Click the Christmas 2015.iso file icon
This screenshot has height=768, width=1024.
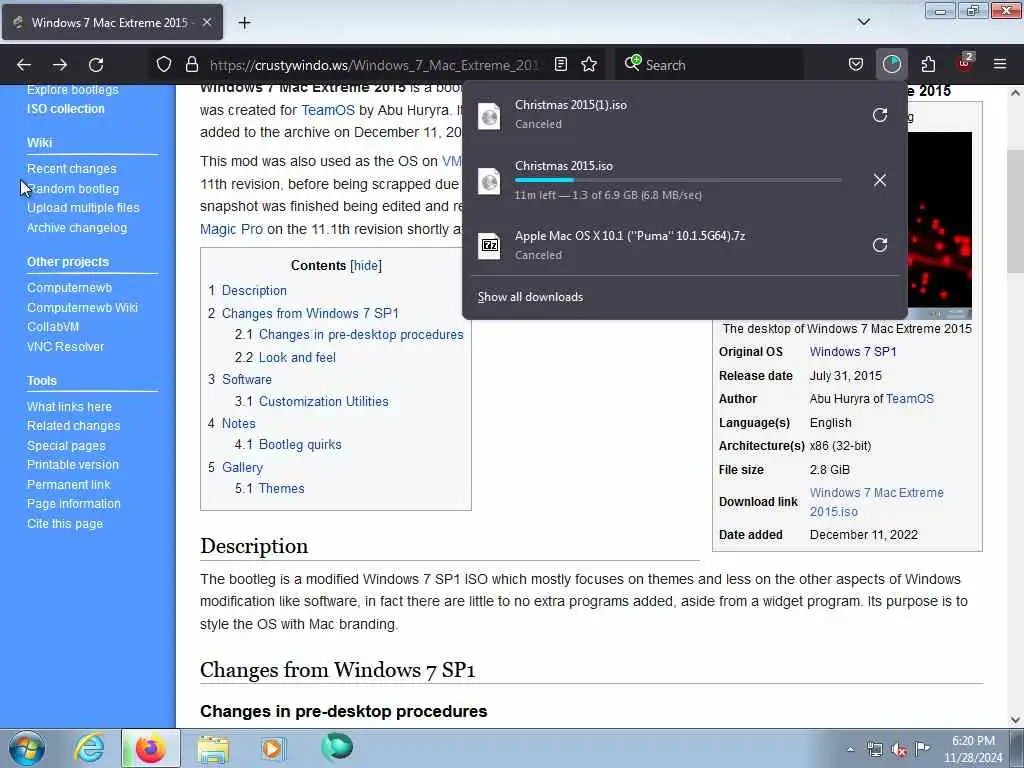tap(489, 181)
